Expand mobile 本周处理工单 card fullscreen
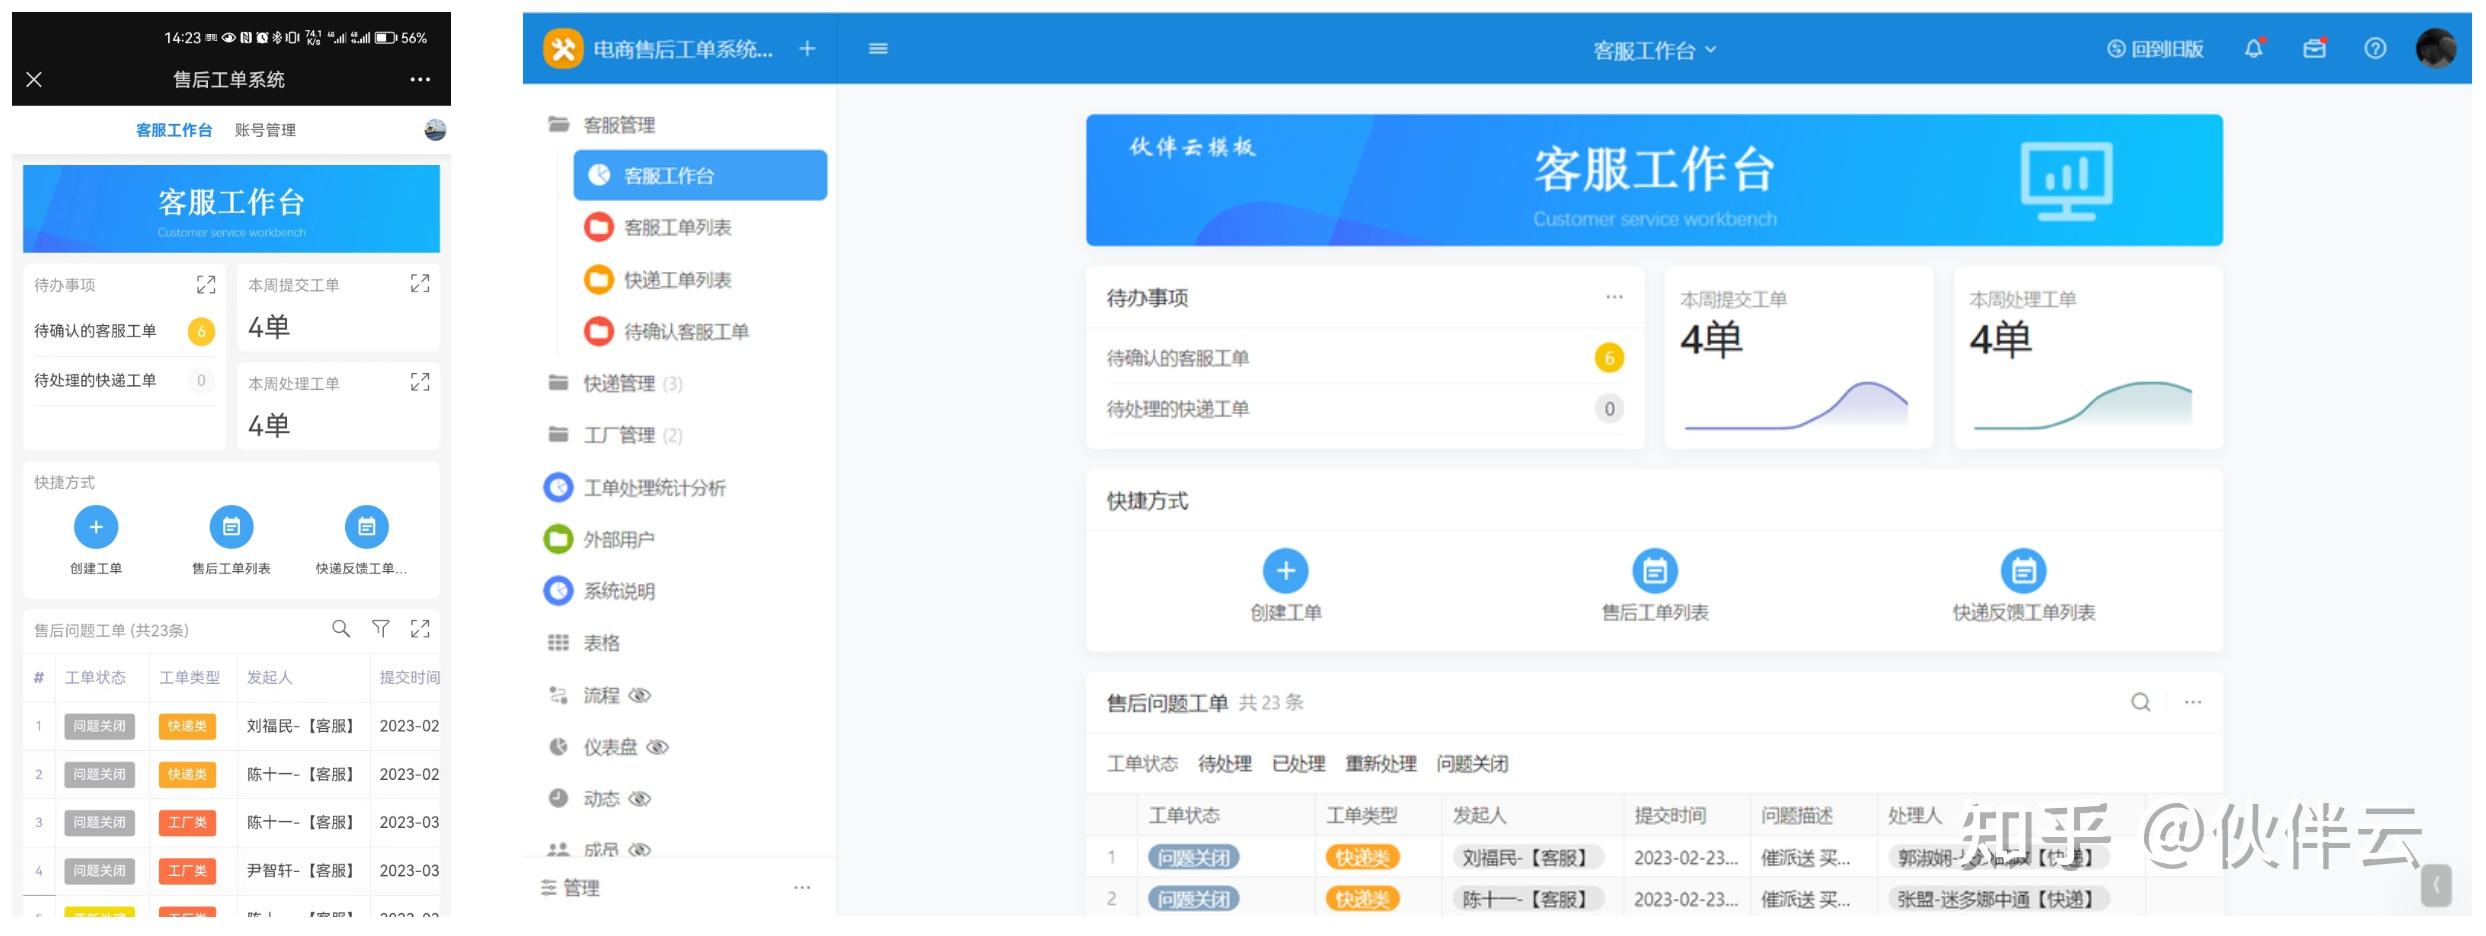This screenshot has height=936, width=2486. tap(420, 382)
